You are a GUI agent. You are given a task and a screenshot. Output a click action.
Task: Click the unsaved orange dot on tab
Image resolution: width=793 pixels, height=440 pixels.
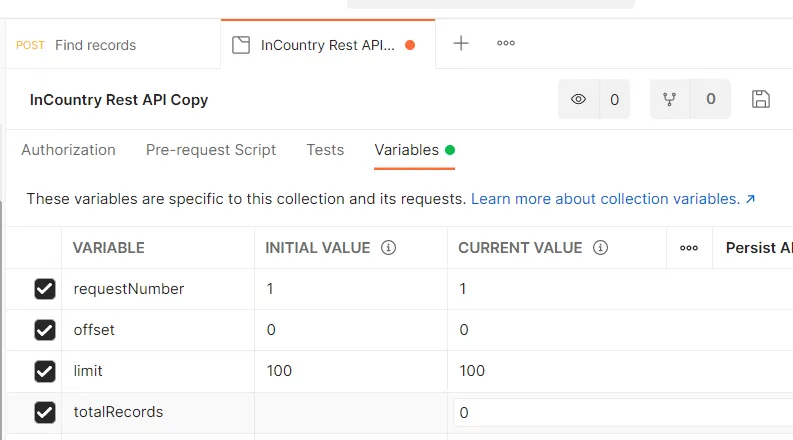(x=410, y=45)
